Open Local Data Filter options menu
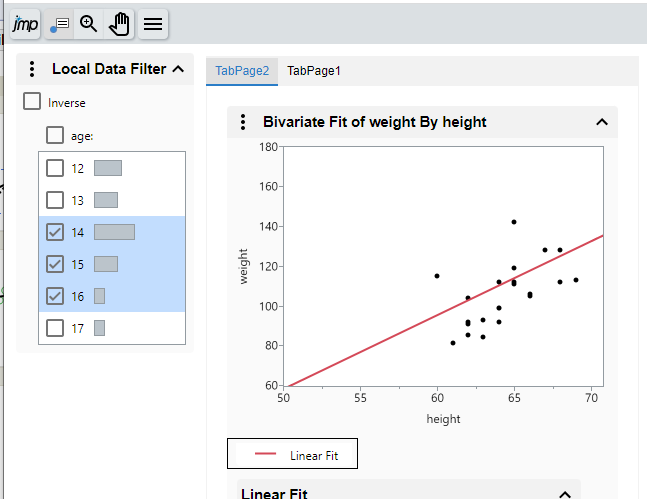The width and height of the screenshot is (647, 499). tap(32, 69)
